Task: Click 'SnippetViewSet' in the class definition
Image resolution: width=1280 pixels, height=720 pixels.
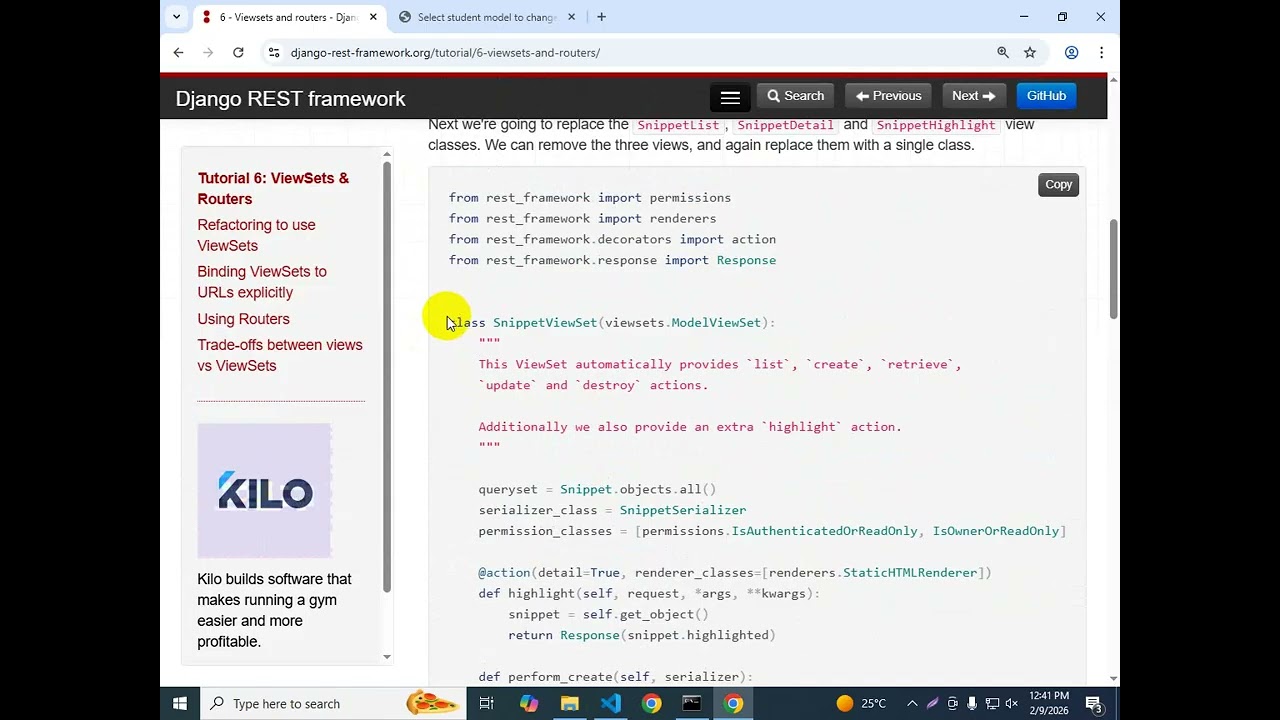Action: (545, 323)
